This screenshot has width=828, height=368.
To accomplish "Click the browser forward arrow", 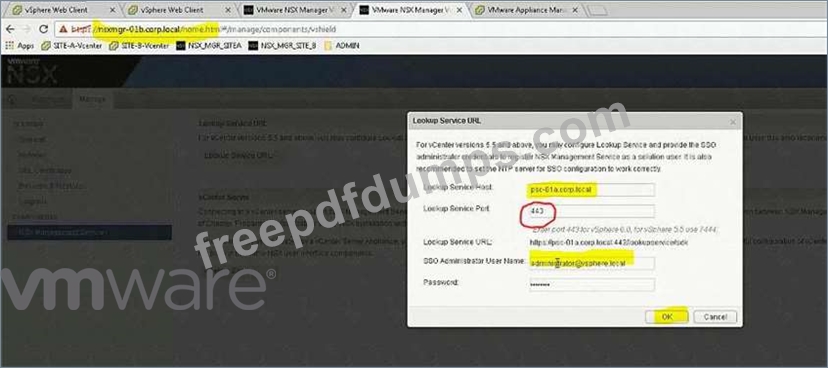I will pos(27,29).
